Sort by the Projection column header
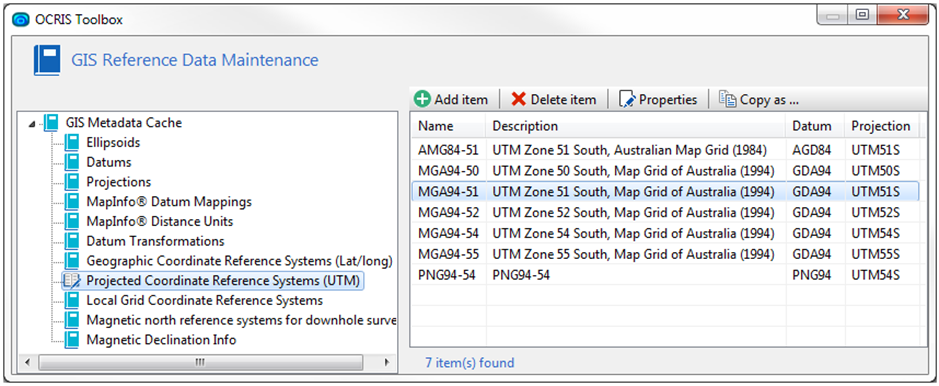 (x=882, y=126)
